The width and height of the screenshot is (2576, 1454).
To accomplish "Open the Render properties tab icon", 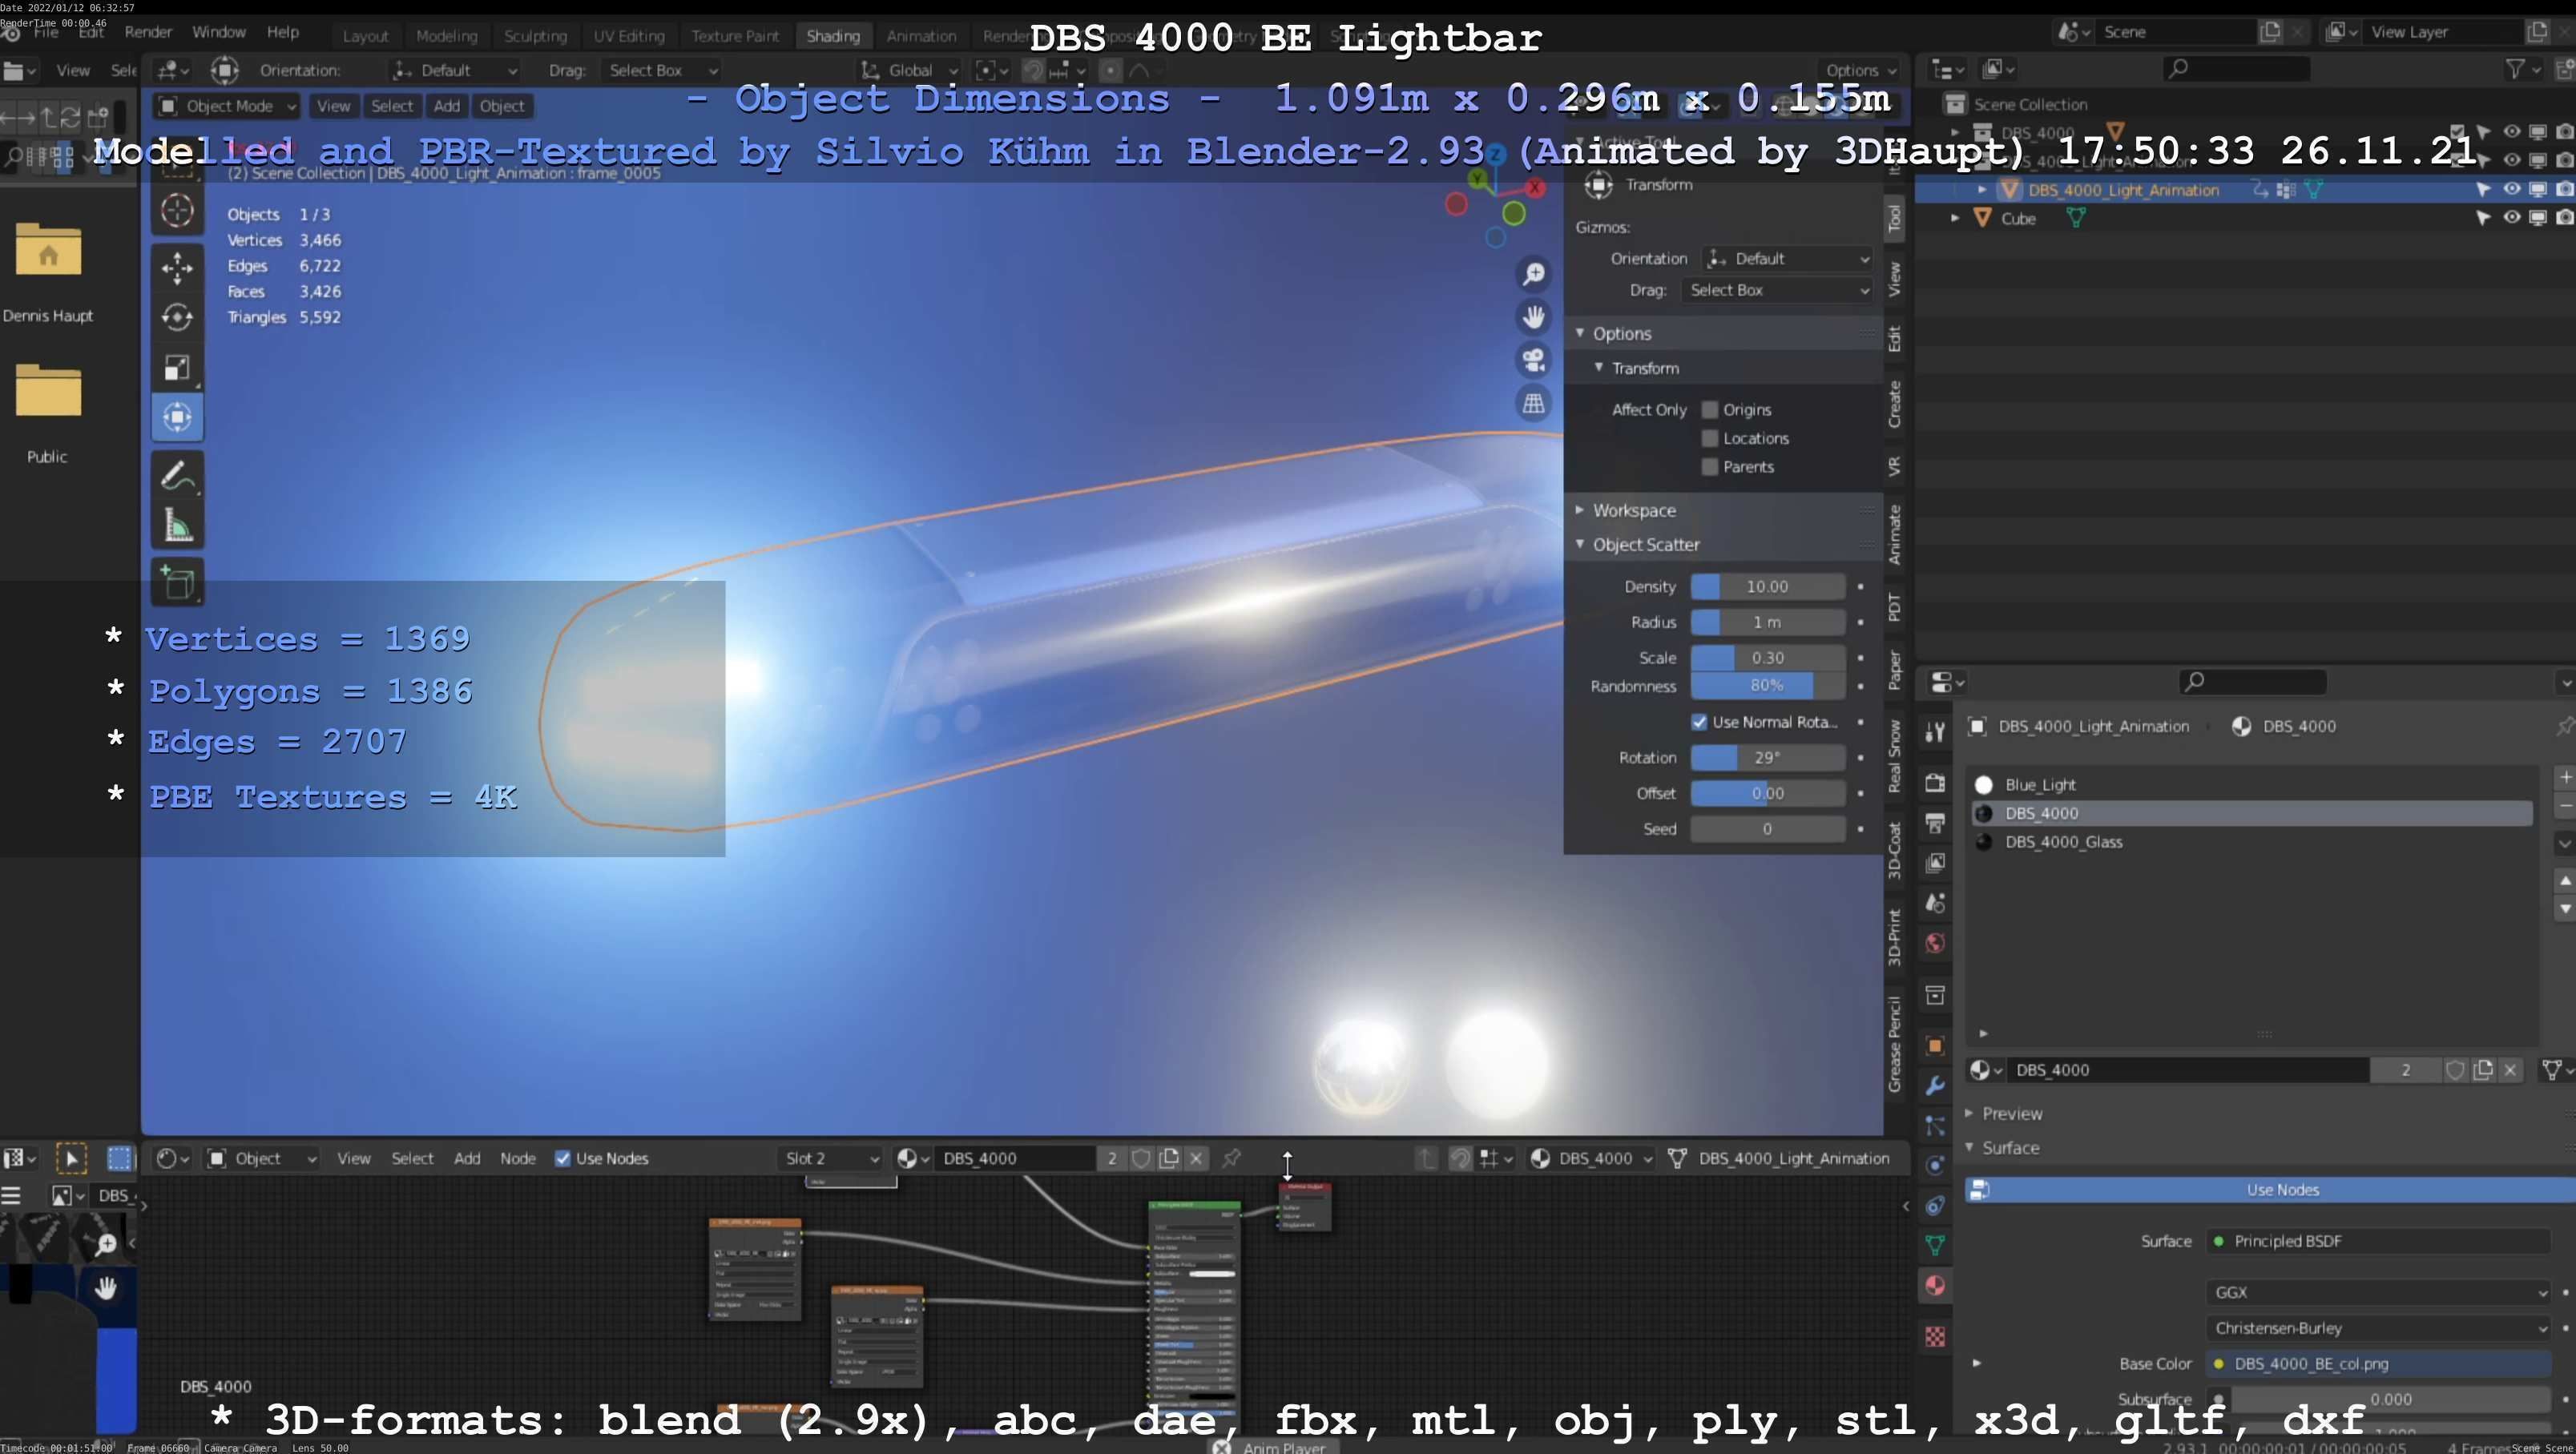I will [x=1935, y=783].
